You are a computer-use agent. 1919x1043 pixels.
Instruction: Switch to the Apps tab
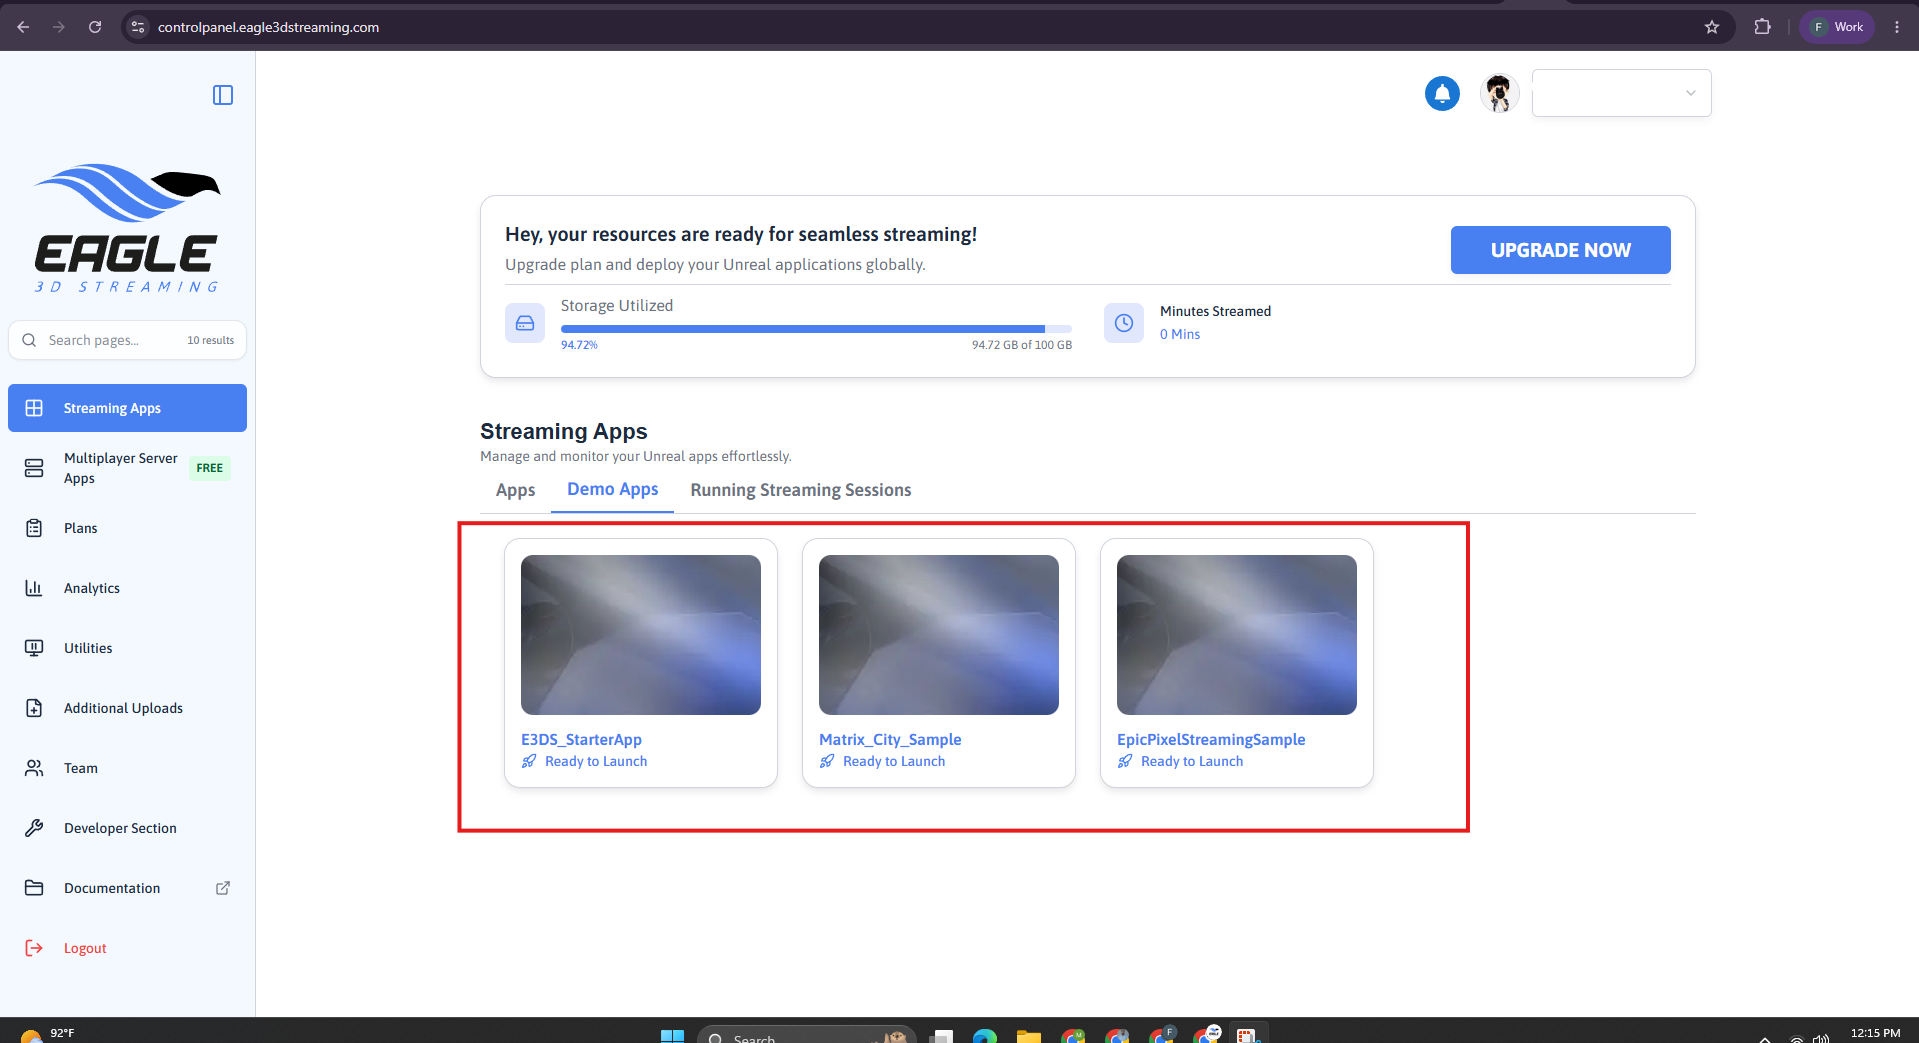[515, 490]
